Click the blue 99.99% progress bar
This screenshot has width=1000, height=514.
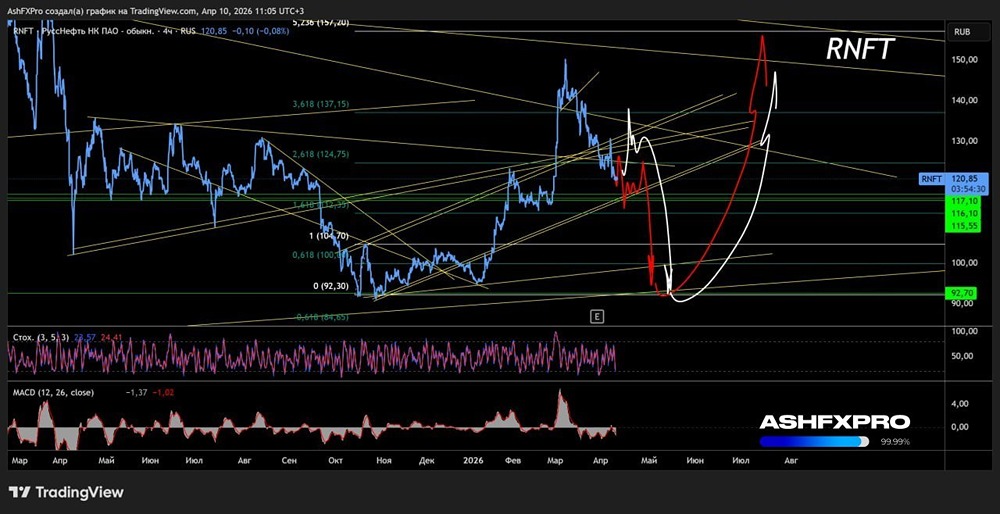[814, 441]
